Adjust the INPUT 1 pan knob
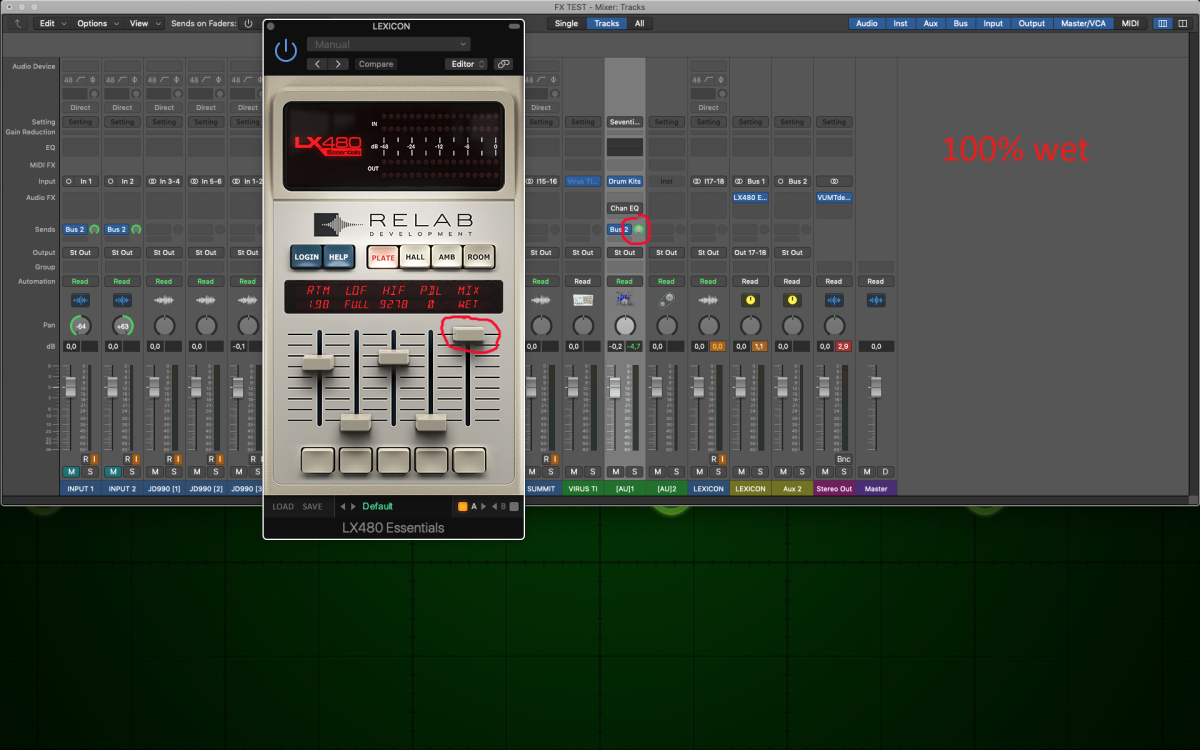The height and width of the screenshot is (750, 1200). coord(80,326)
